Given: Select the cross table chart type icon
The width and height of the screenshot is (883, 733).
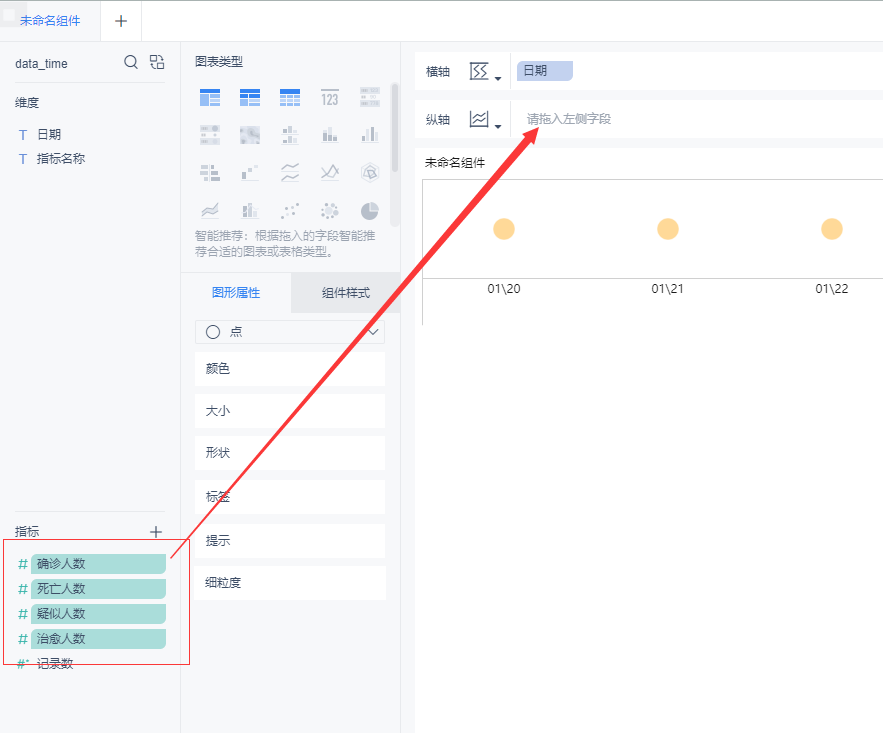Looking at the screenshot, I should pos(250,98).
